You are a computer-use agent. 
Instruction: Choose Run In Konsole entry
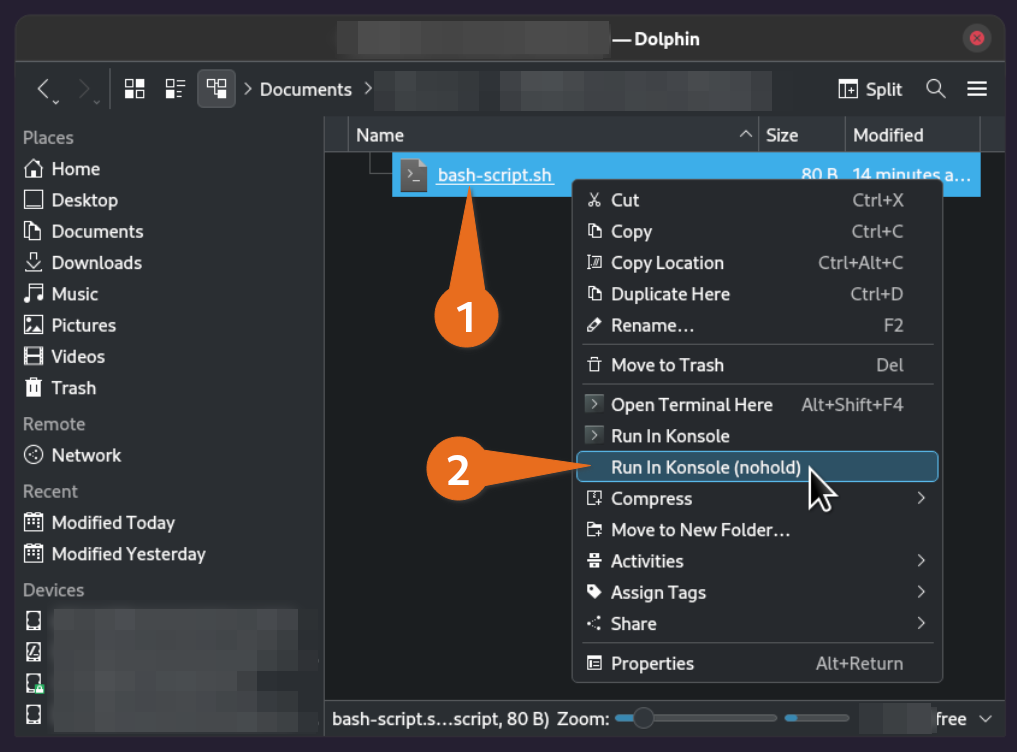pyautogui.click(x=756, y=436)
